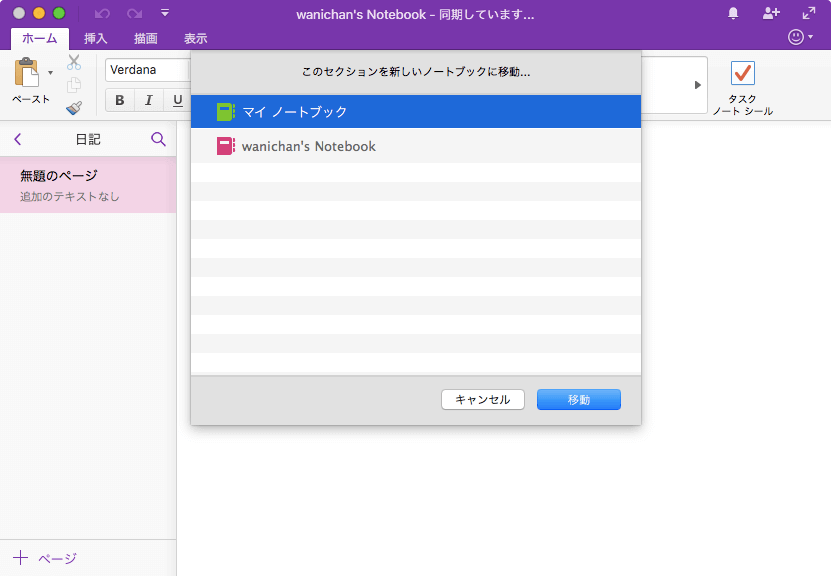
Task: Select wanichan's Notebook in the list
Action: (416, 146)
